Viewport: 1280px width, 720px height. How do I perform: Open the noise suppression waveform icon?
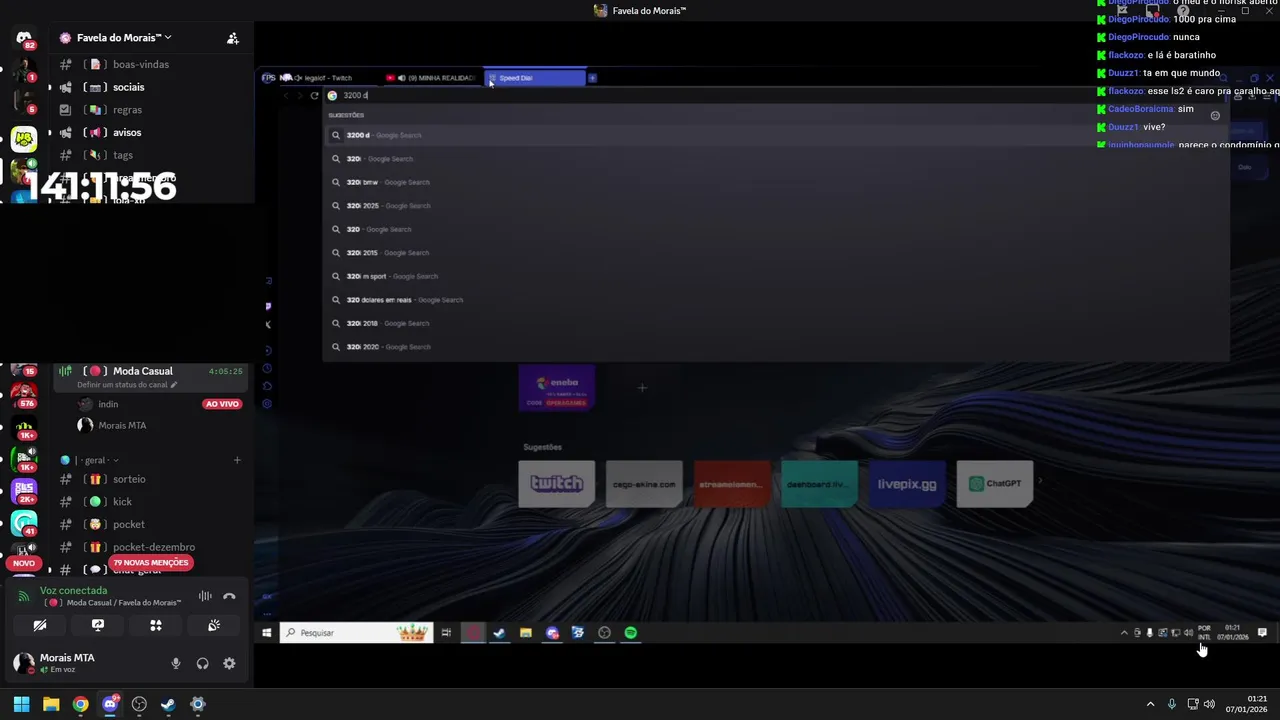tap(205, 596)
